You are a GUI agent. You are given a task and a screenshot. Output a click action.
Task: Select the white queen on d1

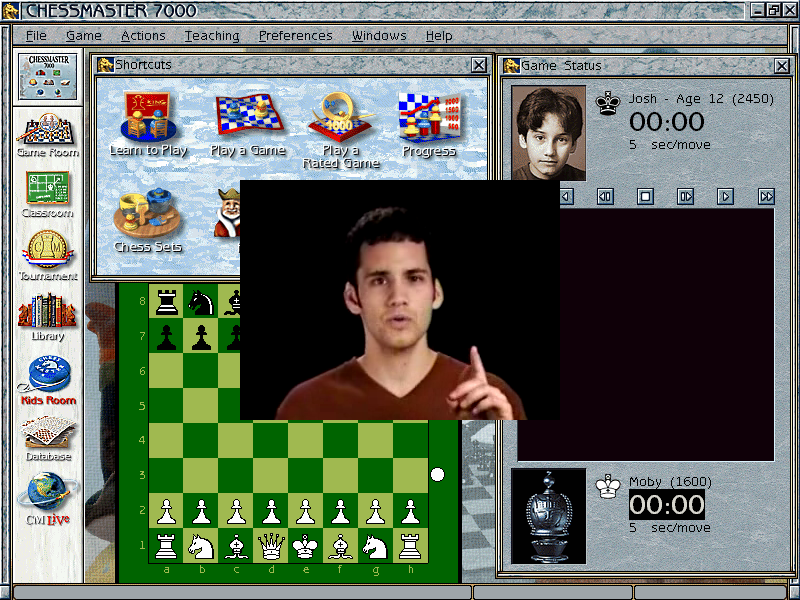point(271,545)
